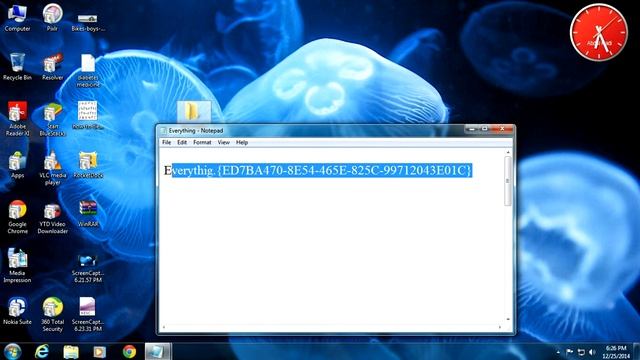Select Google Chrome desktop shortcut
The width and height of the screenshot is (640, 360).
(x=17, y=217)
